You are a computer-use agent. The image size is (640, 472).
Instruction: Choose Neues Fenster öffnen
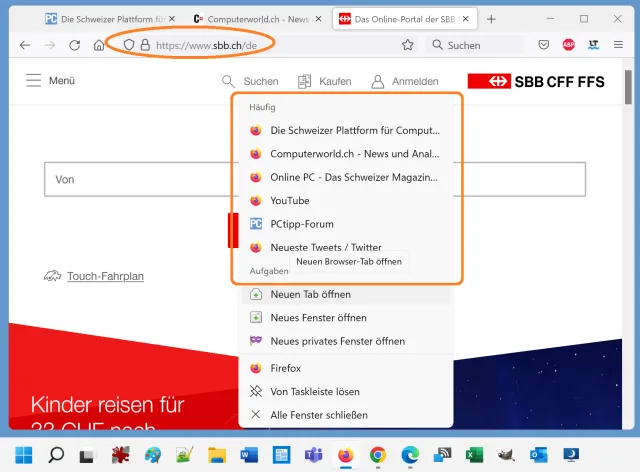[345, 318]
